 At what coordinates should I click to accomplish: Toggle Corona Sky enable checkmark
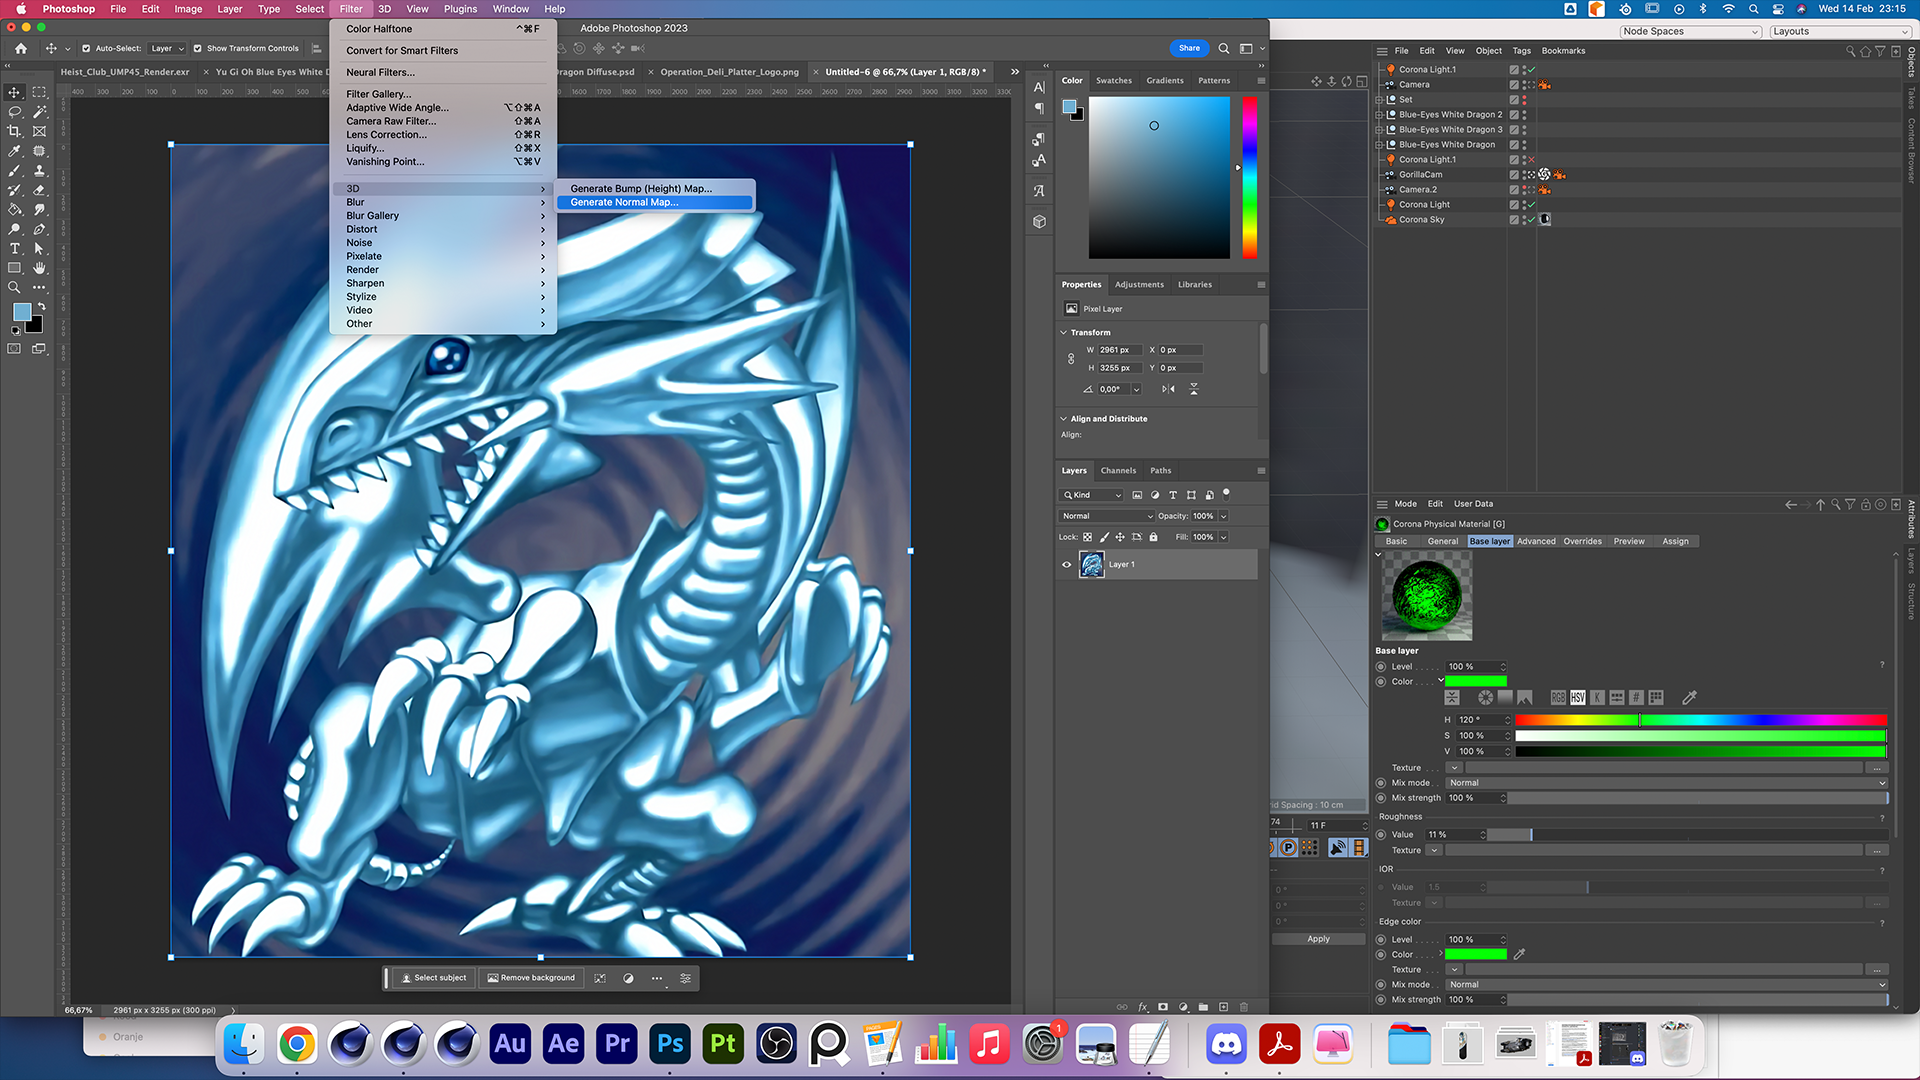[x=1530, y=220]
